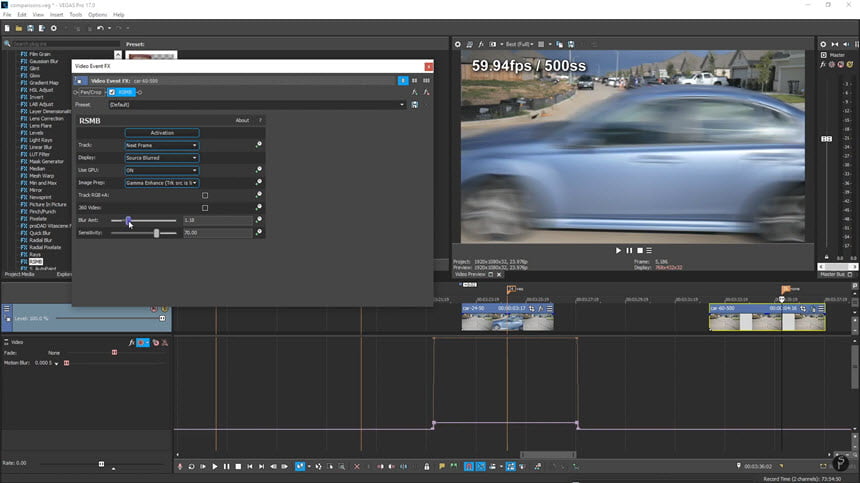This screenshot has height=483, width=860.
Task: Open Video Preview properties gear icon
Action: (x=457, y=44)
